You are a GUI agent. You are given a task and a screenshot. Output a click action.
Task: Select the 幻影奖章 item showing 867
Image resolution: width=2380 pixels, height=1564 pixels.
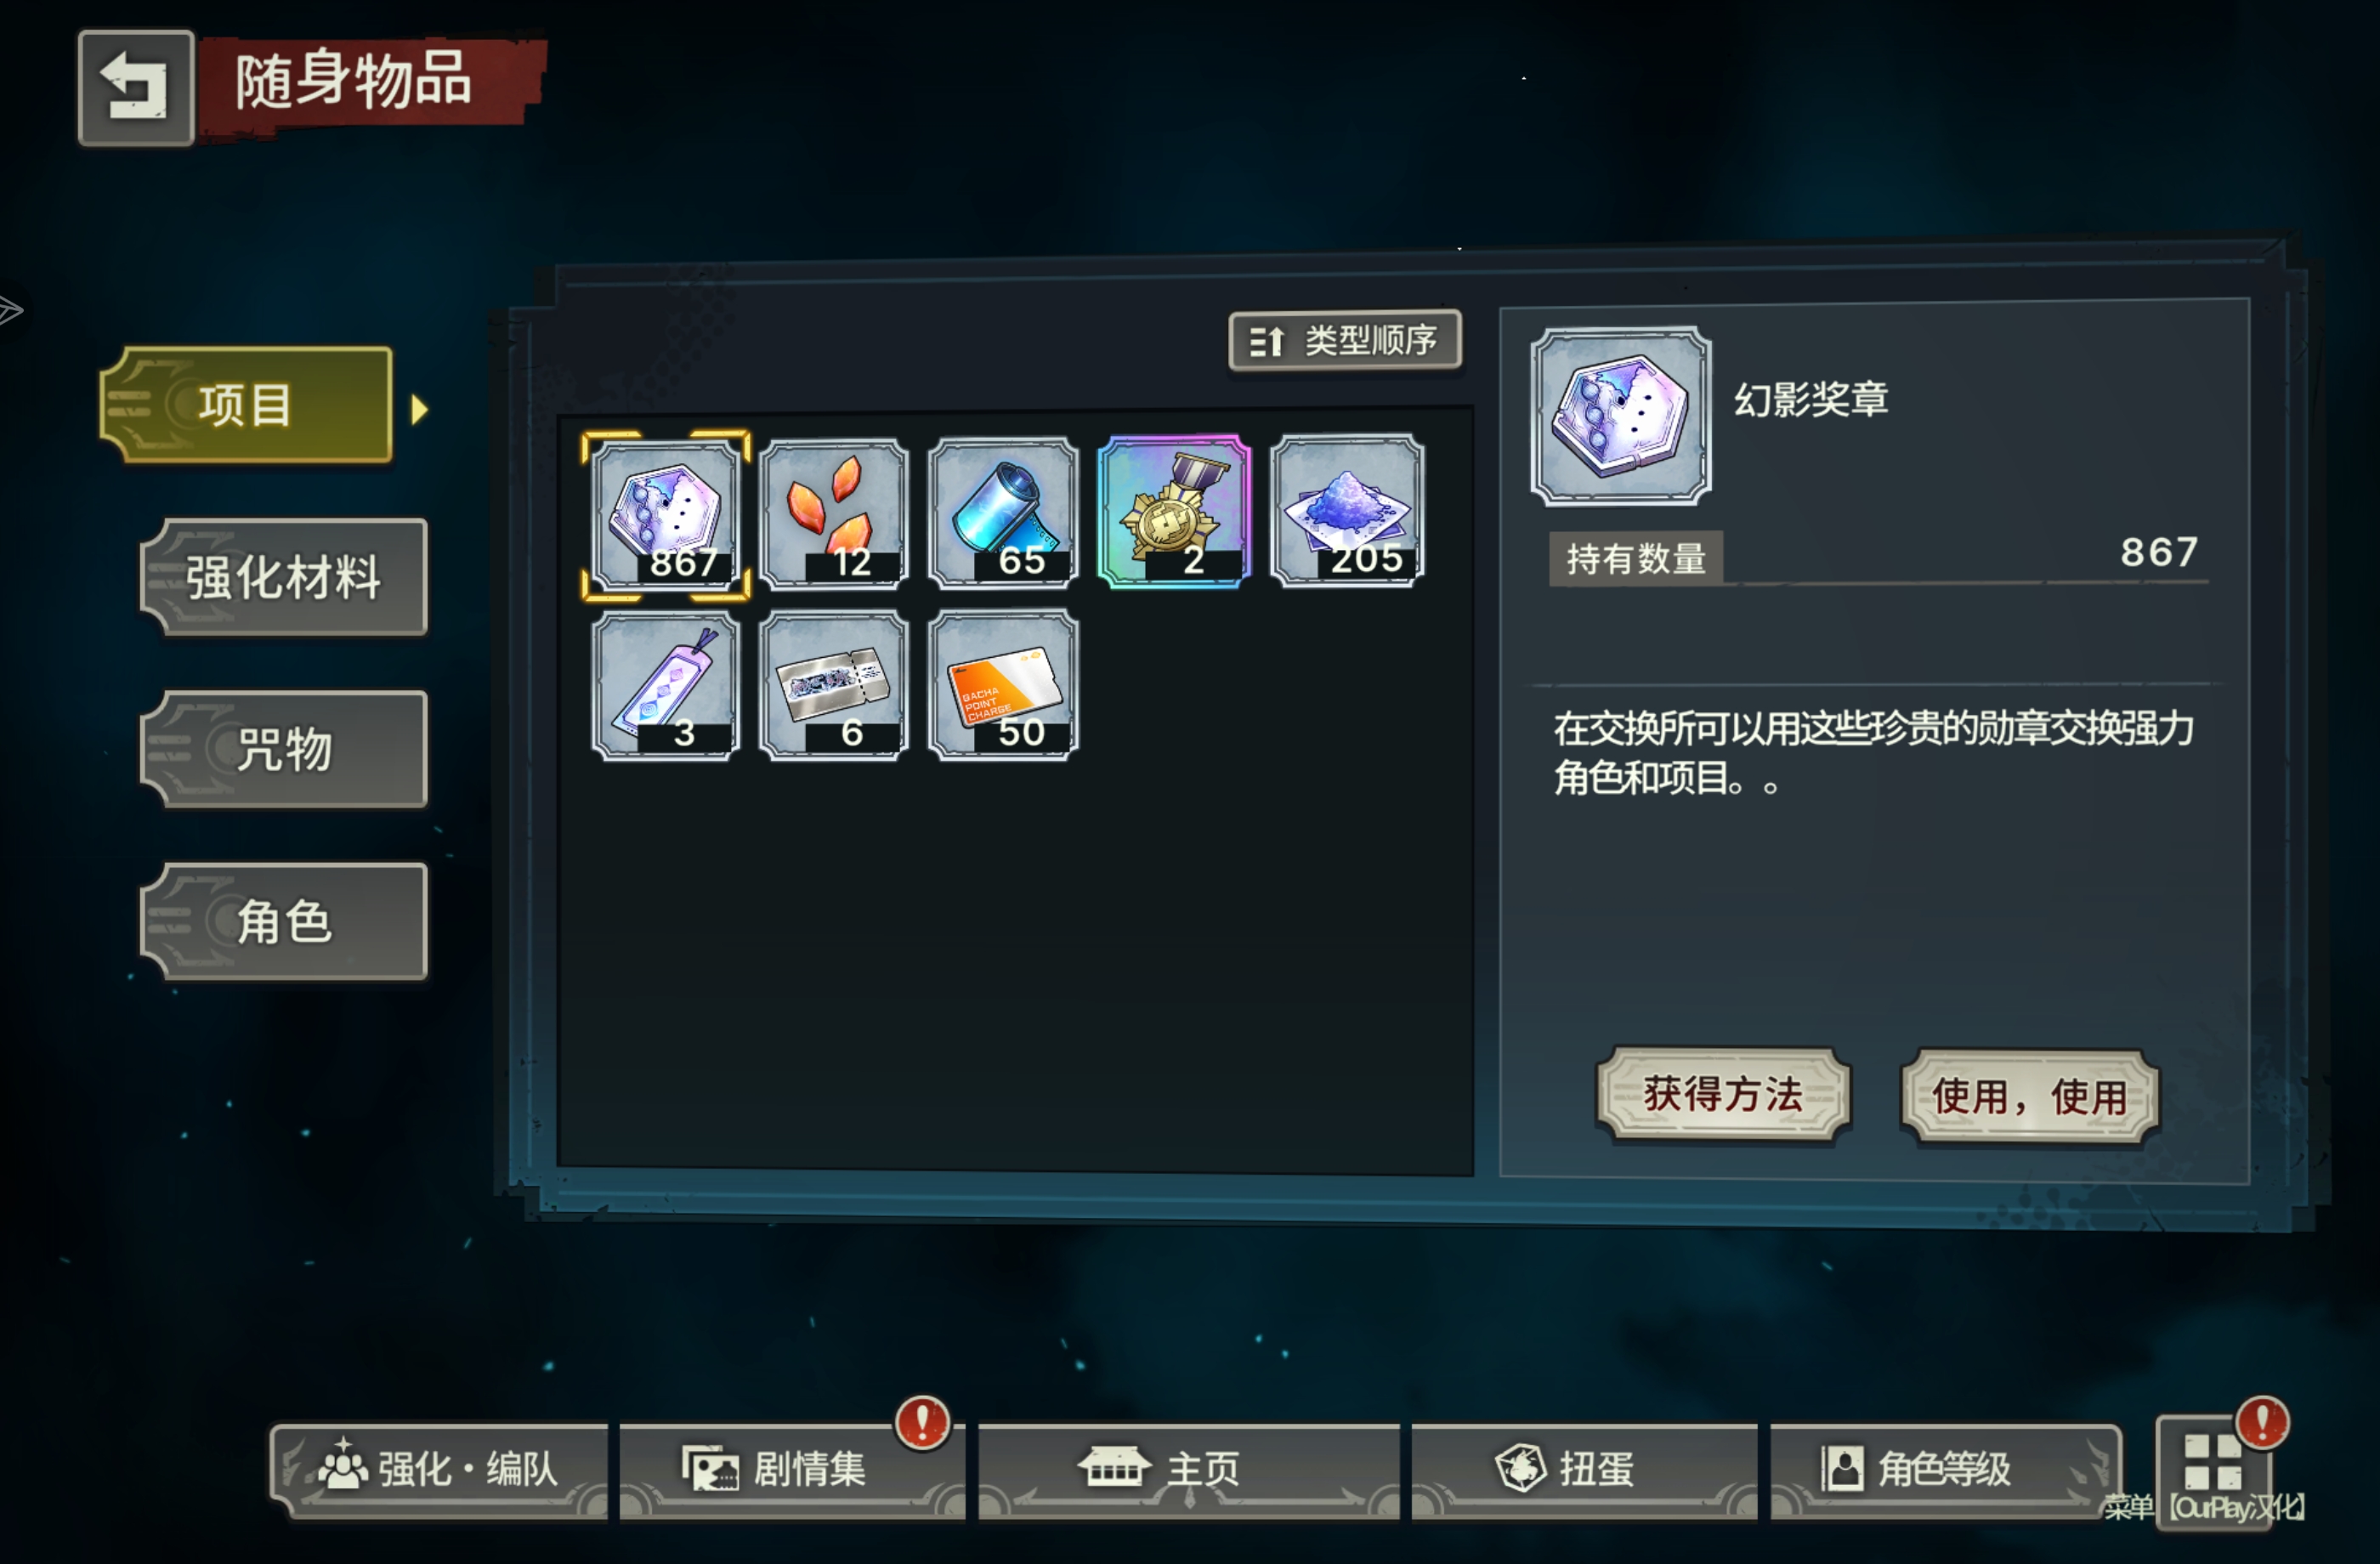coord(666,514)
